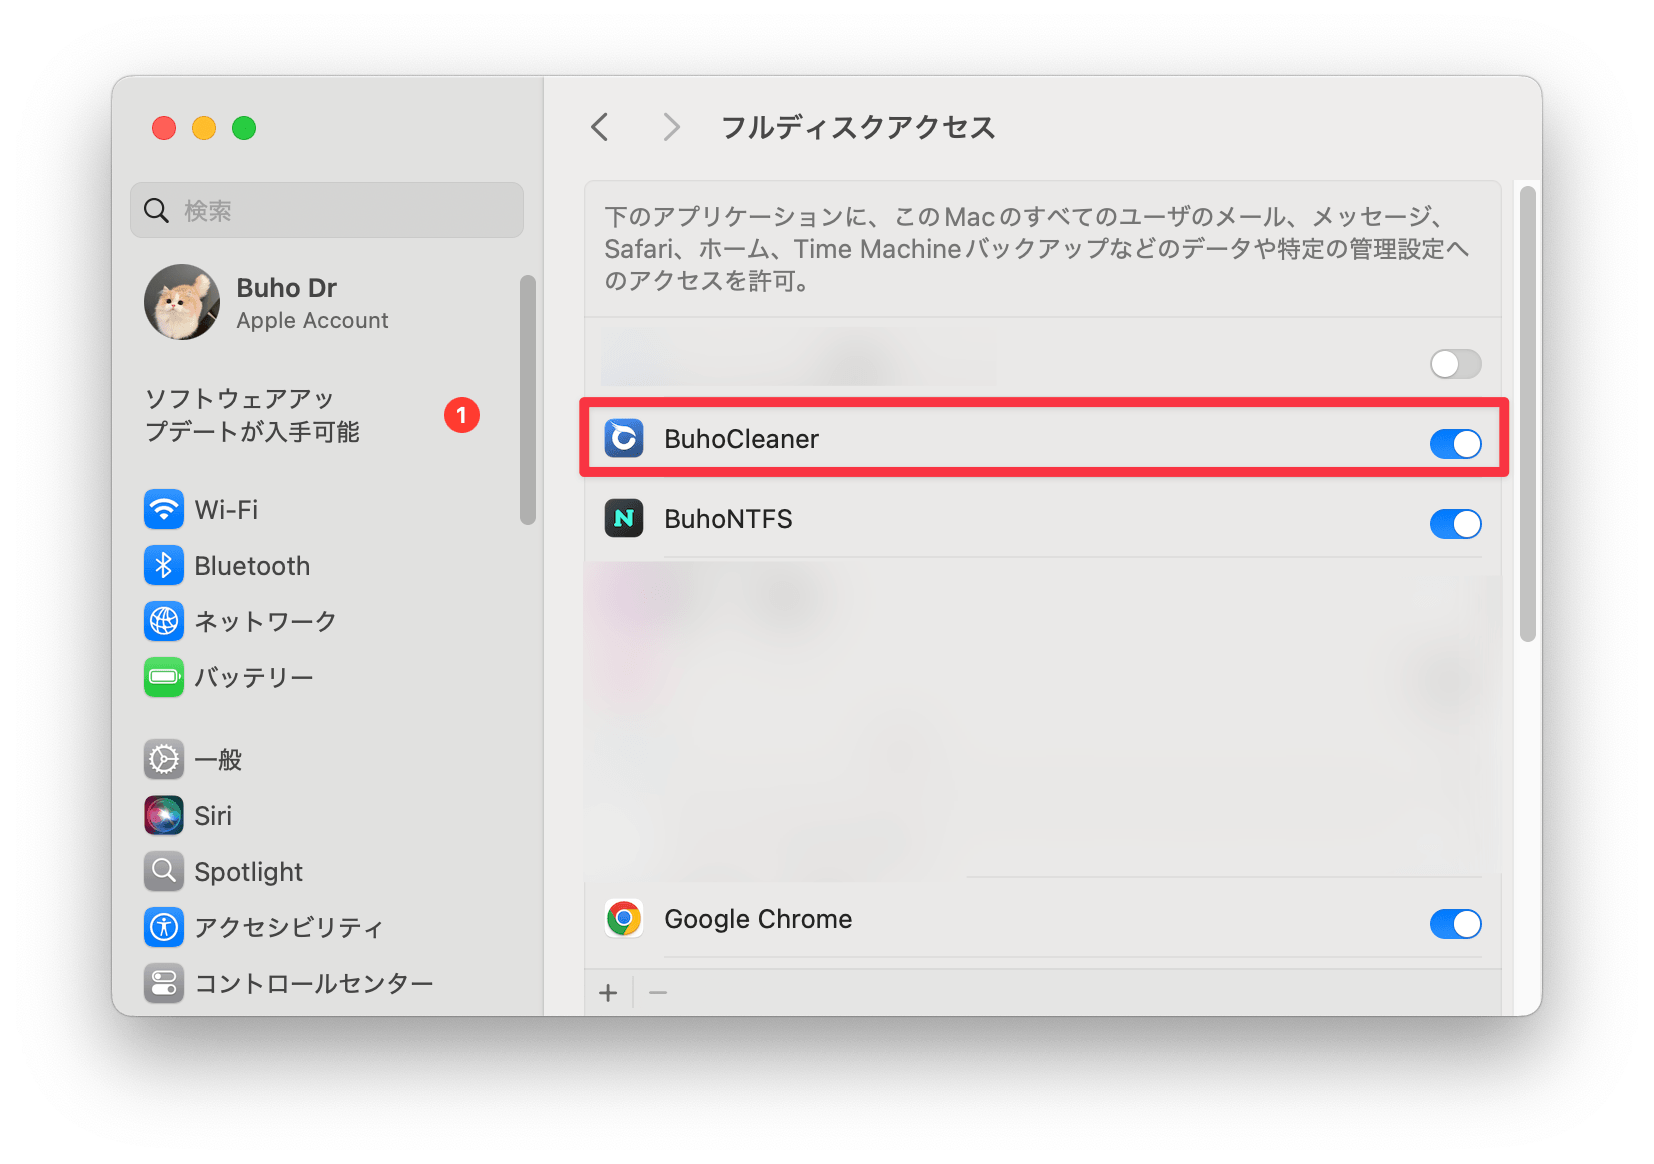This screenshot has width=1654, height=1164.
Task: Click the BuhoNTFS app icon
Action: 624,518
